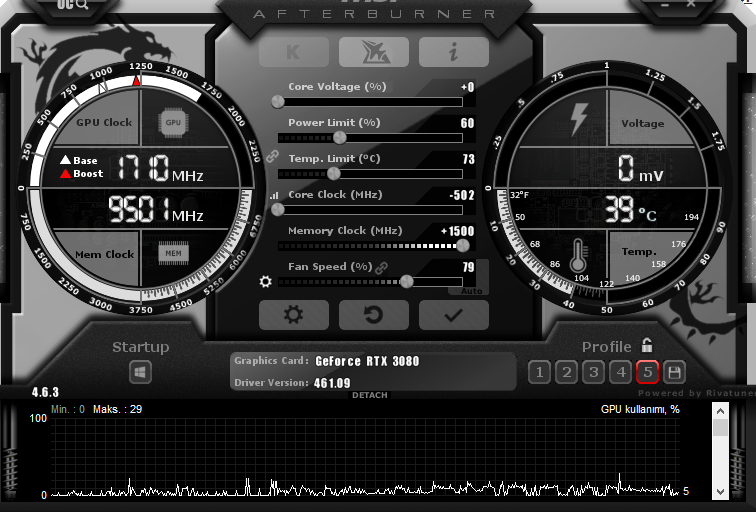Apply settings with the checkmark button
Viewport: 756px width, 517px height.
[454, 315]
